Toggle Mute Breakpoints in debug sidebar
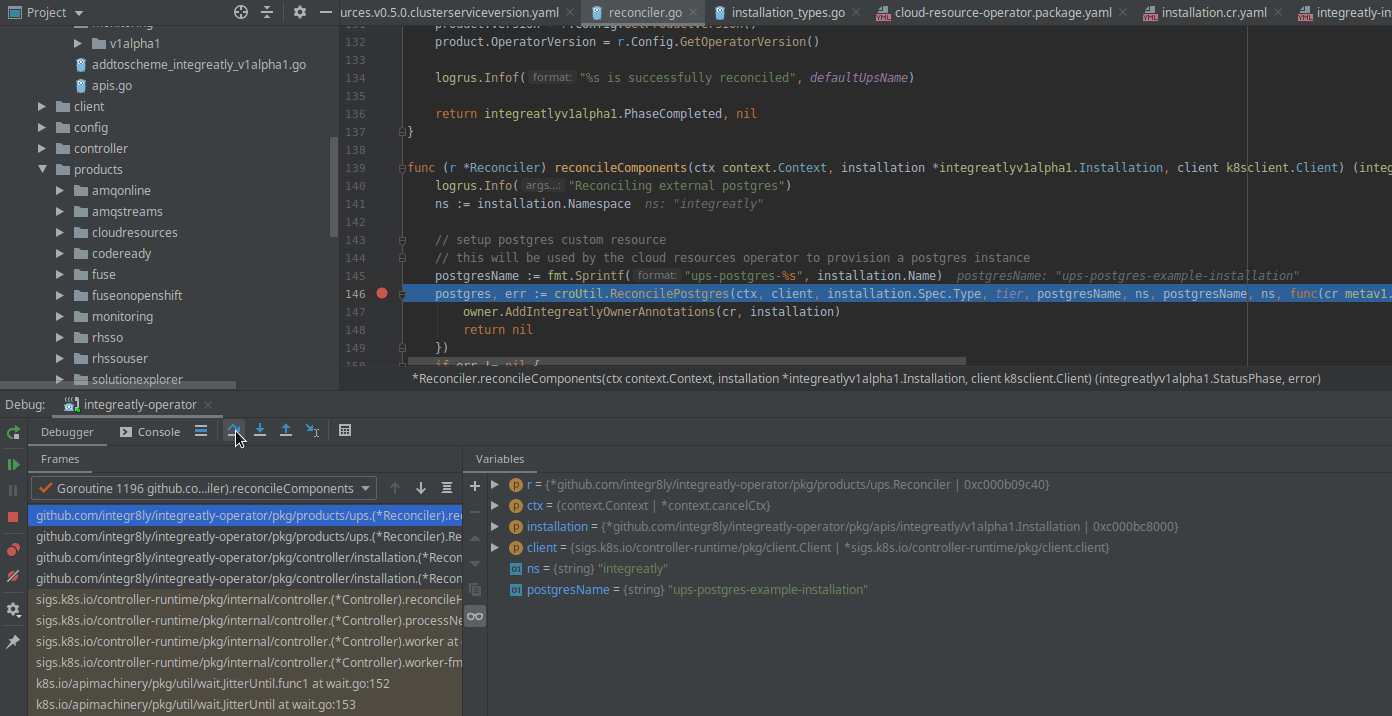Viewport: 1392px width, 716px height. pos(13,576)
